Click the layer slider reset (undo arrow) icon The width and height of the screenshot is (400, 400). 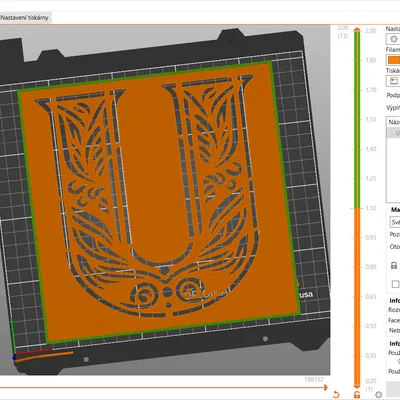[x=336, y=395]
